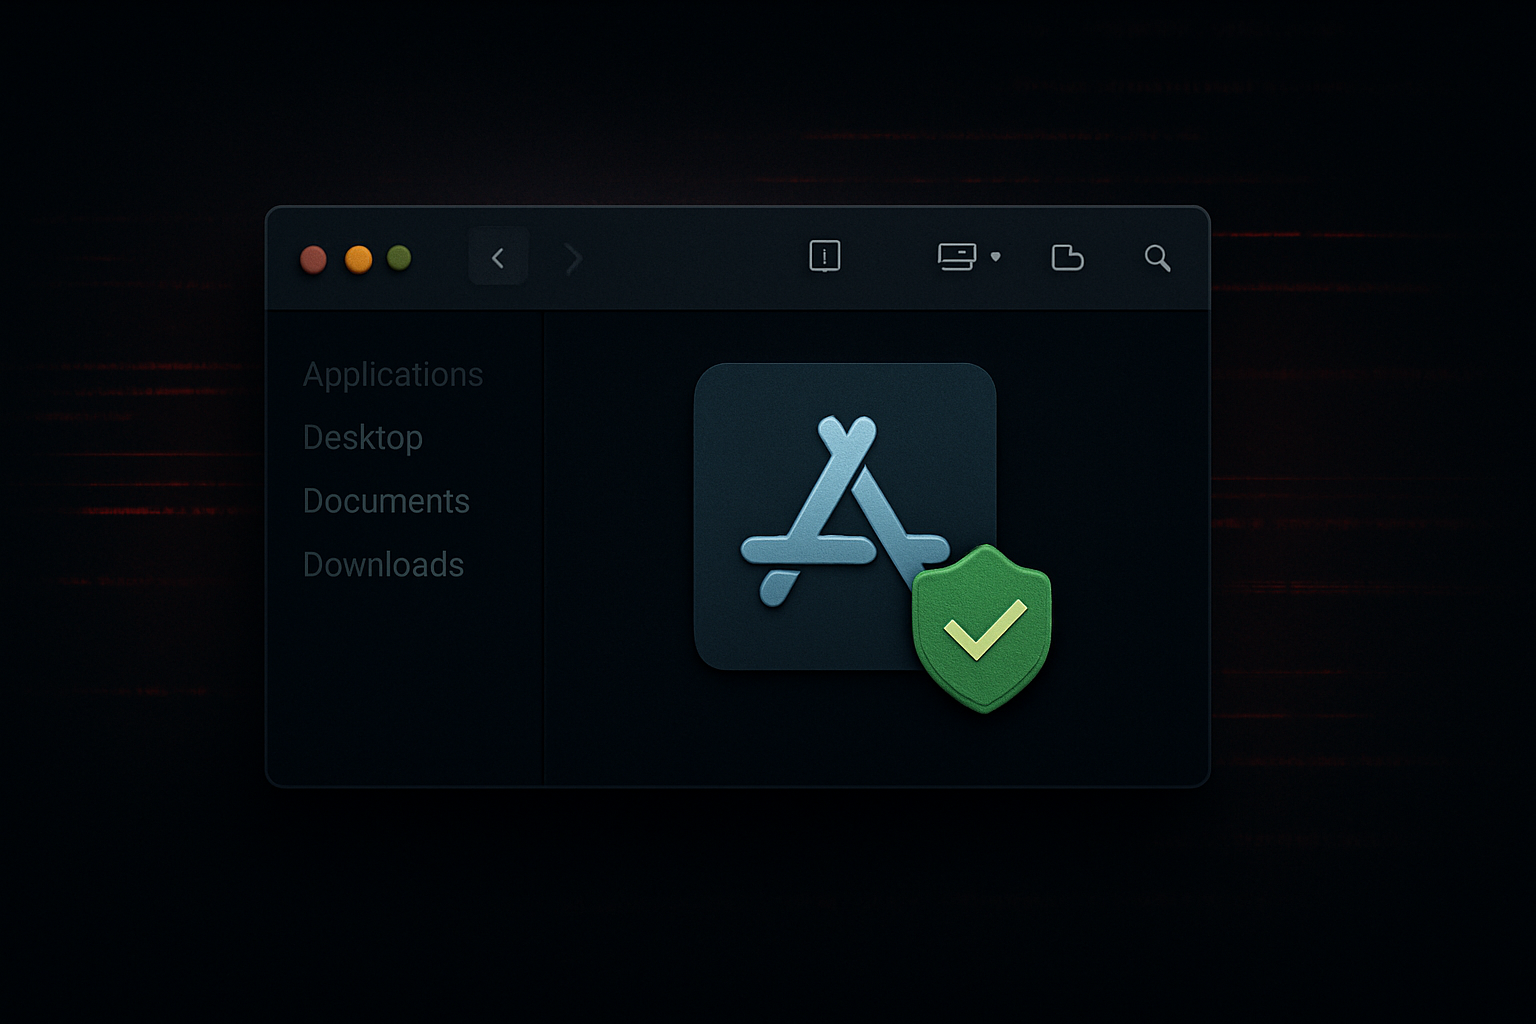Minimize window with the orange button
Screen dimensions: 1536x1024
(x=358, y=260)
